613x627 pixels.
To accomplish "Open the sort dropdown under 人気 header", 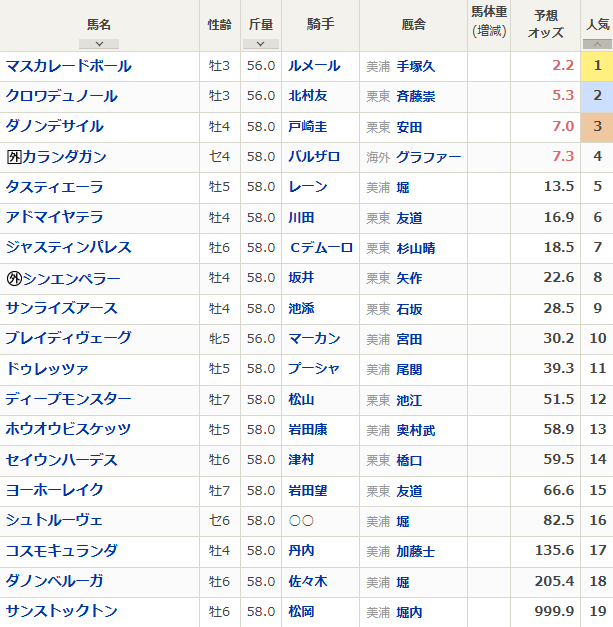I will tap(596, 44).
